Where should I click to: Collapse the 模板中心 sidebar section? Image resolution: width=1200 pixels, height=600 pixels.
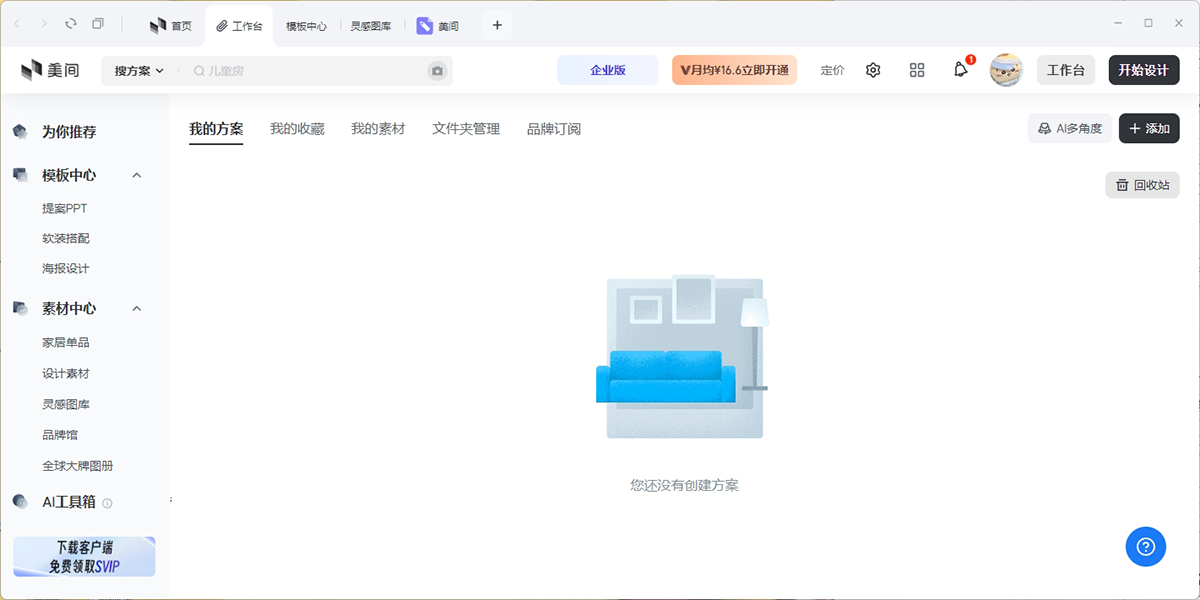[x=137, y=175]
